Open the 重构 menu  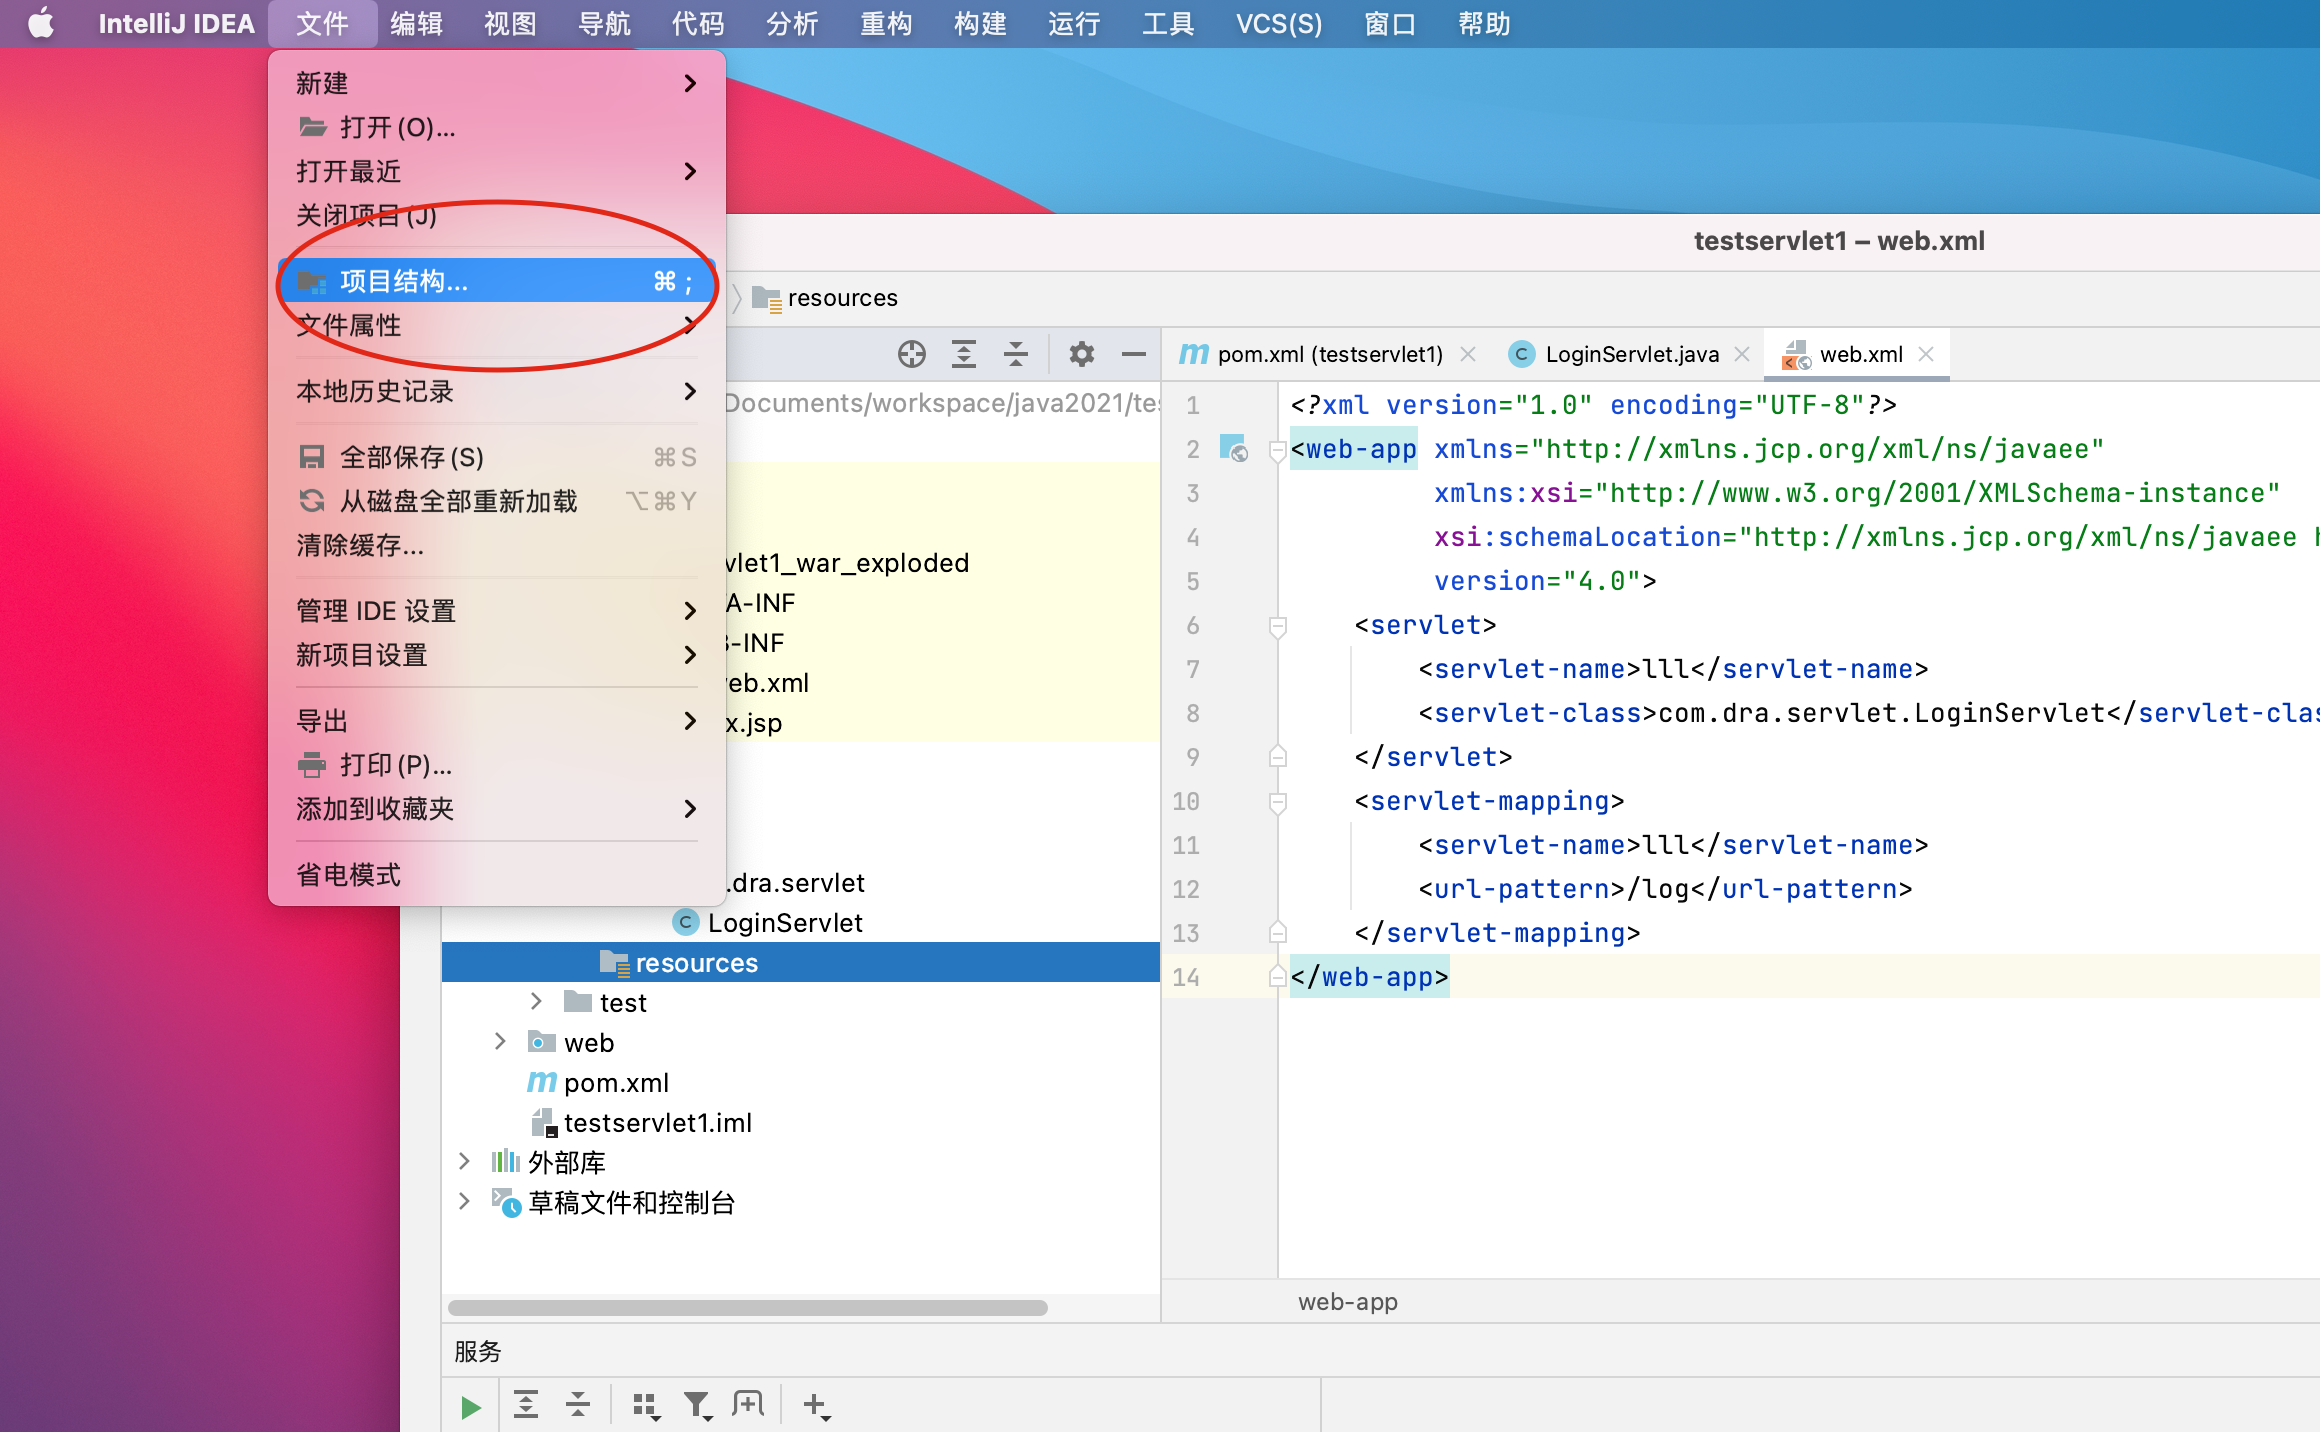point(886,23)
